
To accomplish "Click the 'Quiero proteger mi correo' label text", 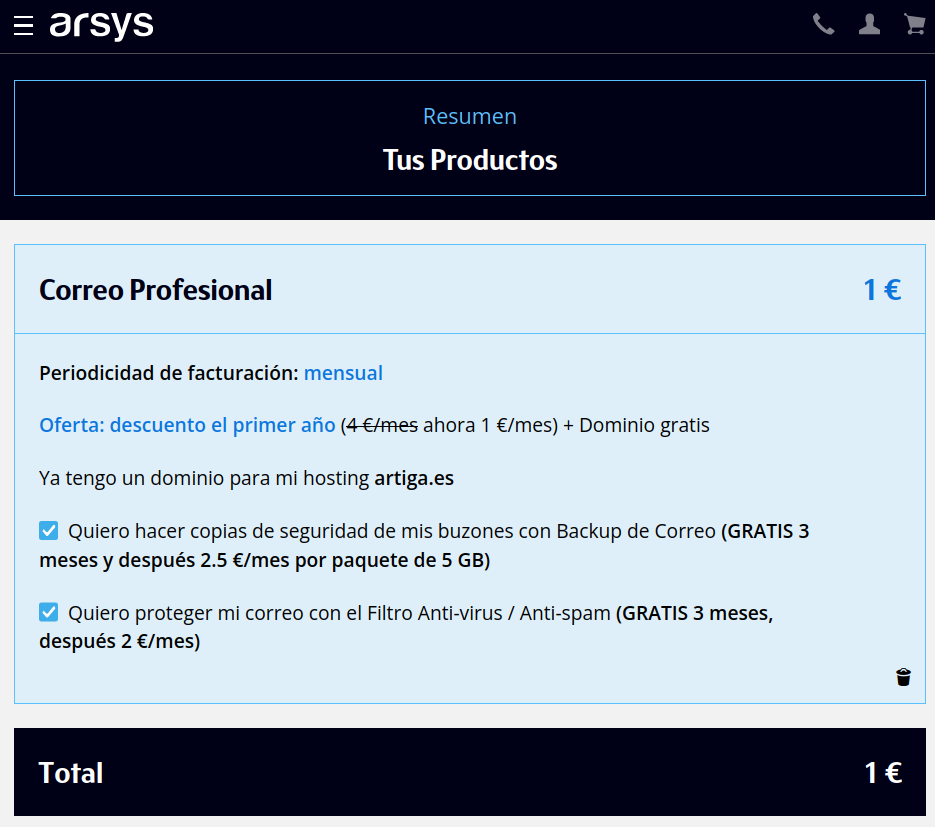I will pos(339,613).
